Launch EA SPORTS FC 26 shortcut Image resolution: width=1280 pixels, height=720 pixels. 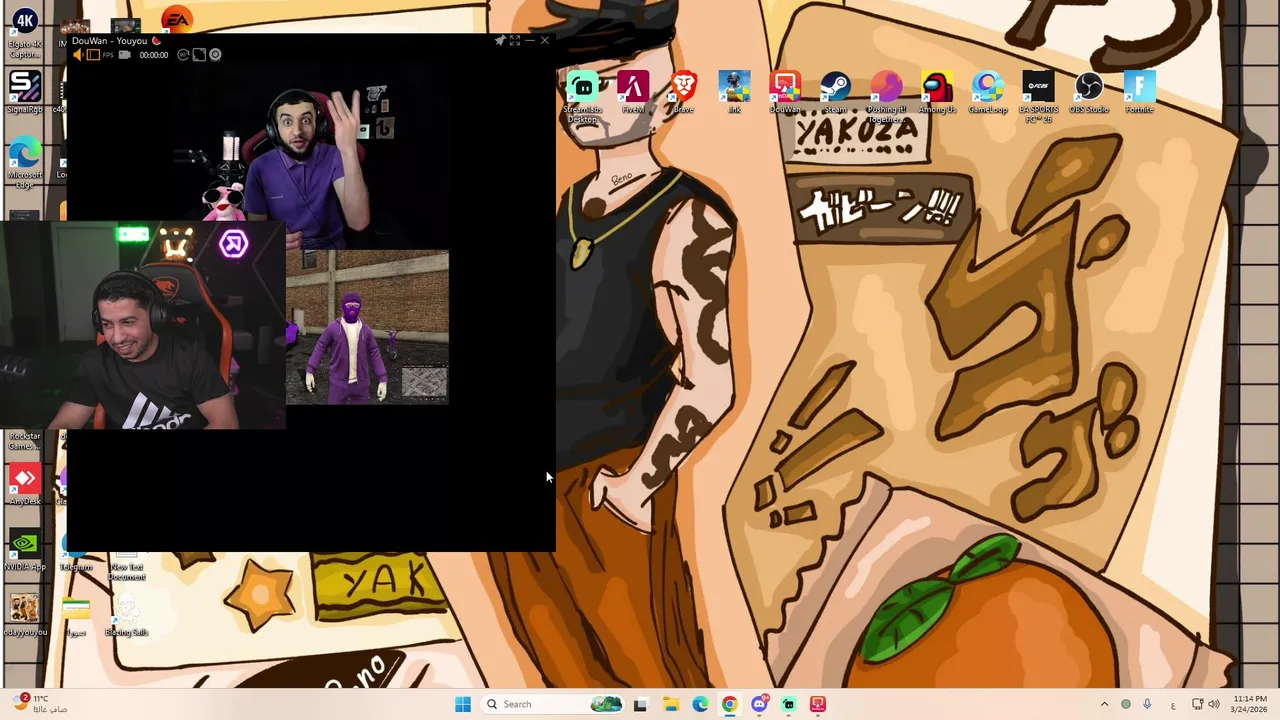(x=1038, y=97)
